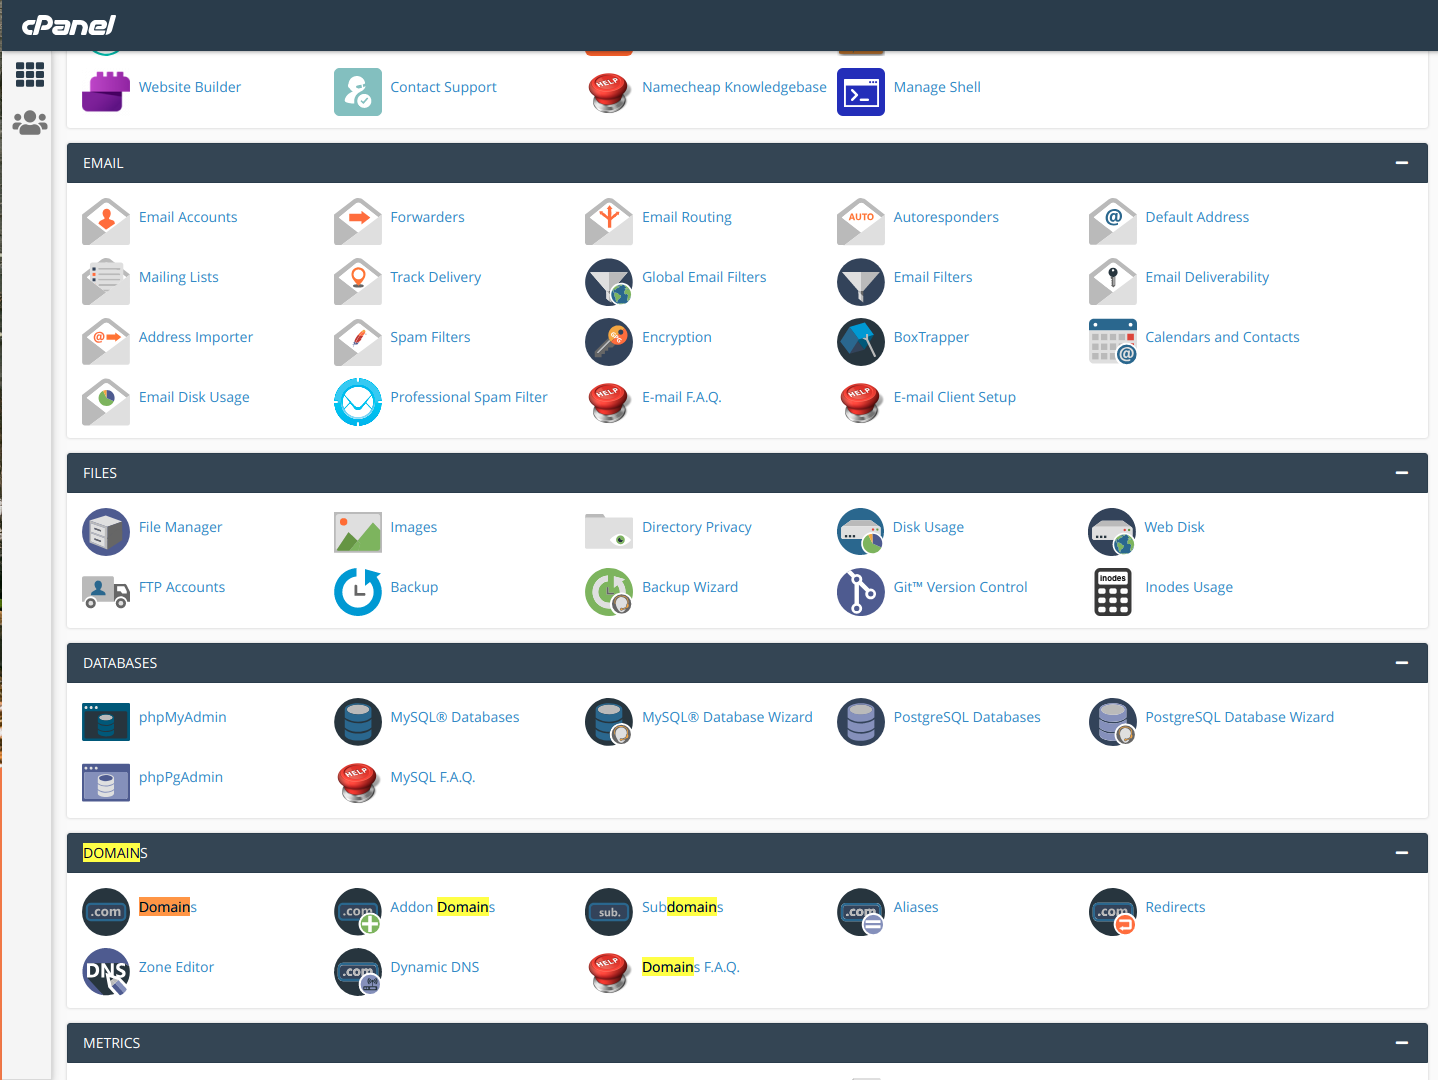1438x1080 pixels.
Task: Collapse the DATABASES section
Action: (1401, 663)
